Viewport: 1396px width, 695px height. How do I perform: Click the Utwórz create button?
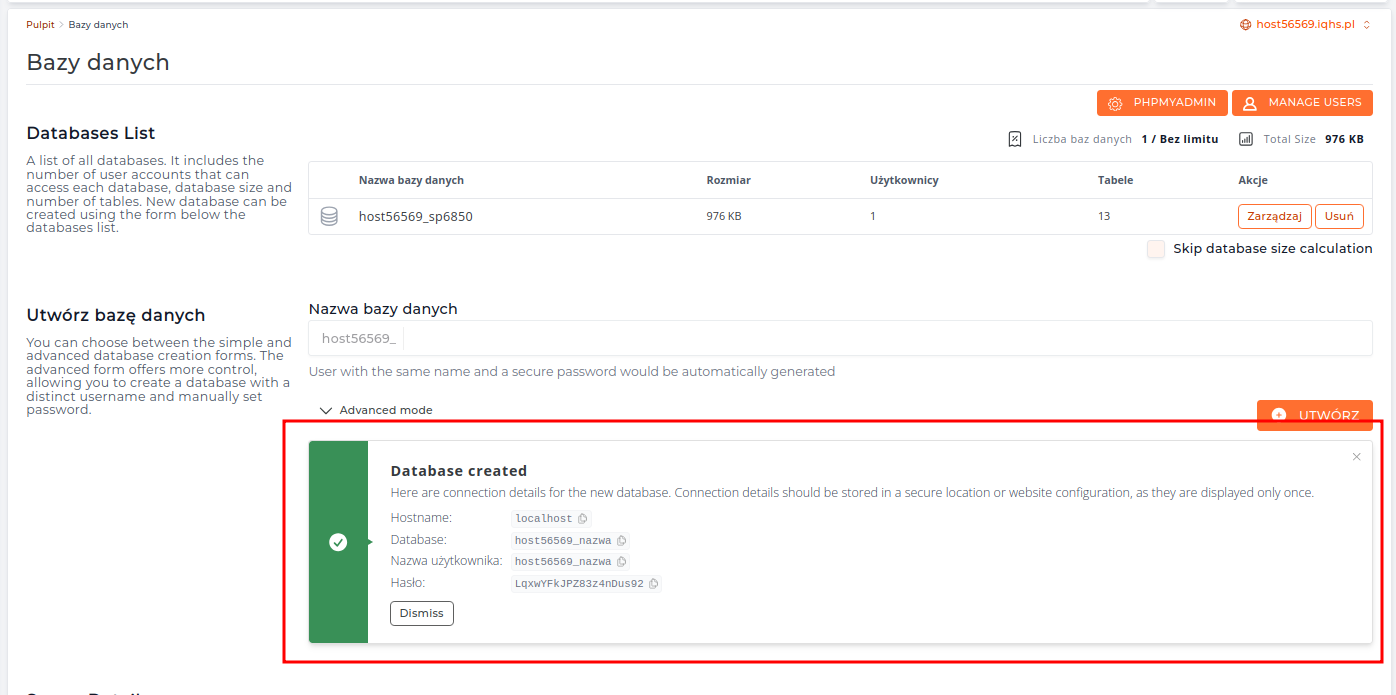click(1314, 415)
